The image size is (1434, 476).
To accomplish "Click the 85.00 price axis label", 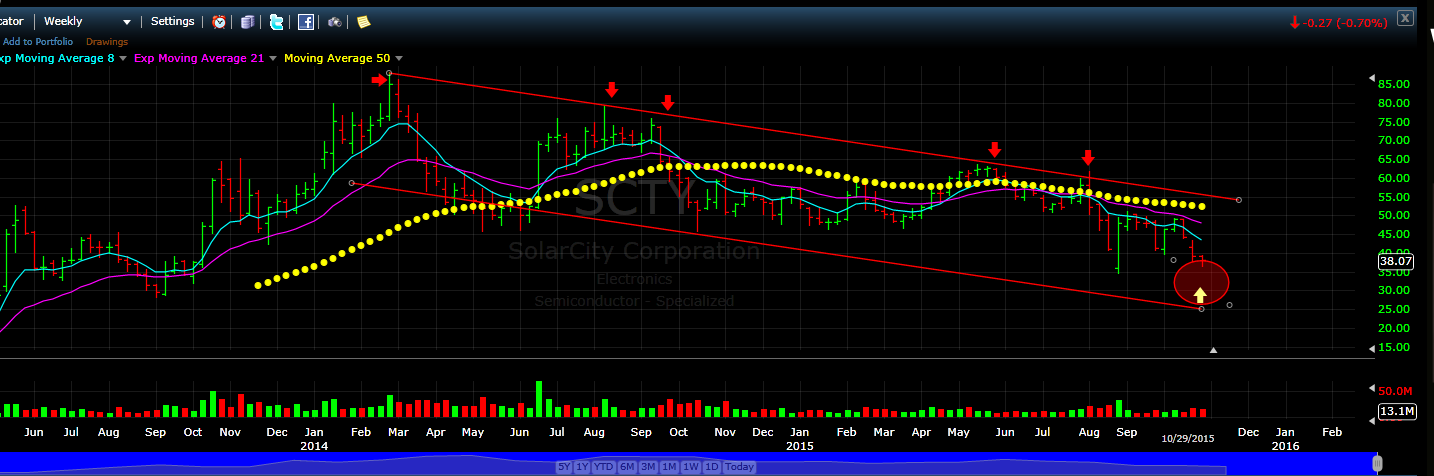I will pos(1393,84).
